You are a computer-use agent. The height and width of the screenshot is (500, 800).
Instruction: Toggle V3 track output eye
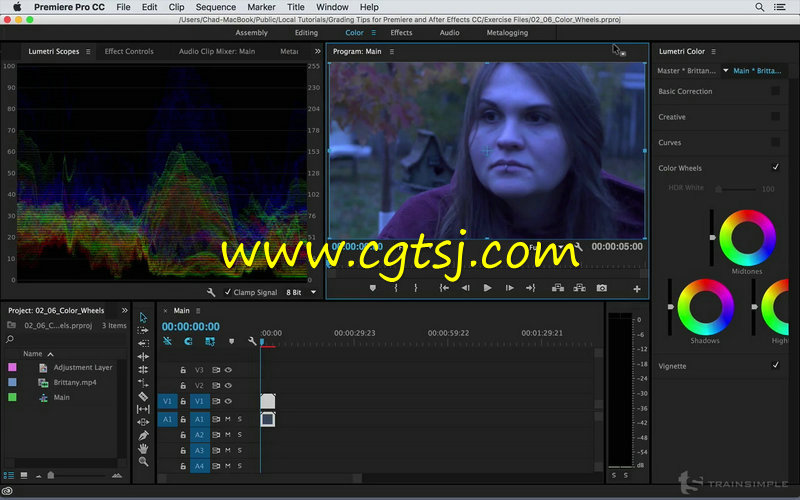pyautogui.click(x=228, y=370)
